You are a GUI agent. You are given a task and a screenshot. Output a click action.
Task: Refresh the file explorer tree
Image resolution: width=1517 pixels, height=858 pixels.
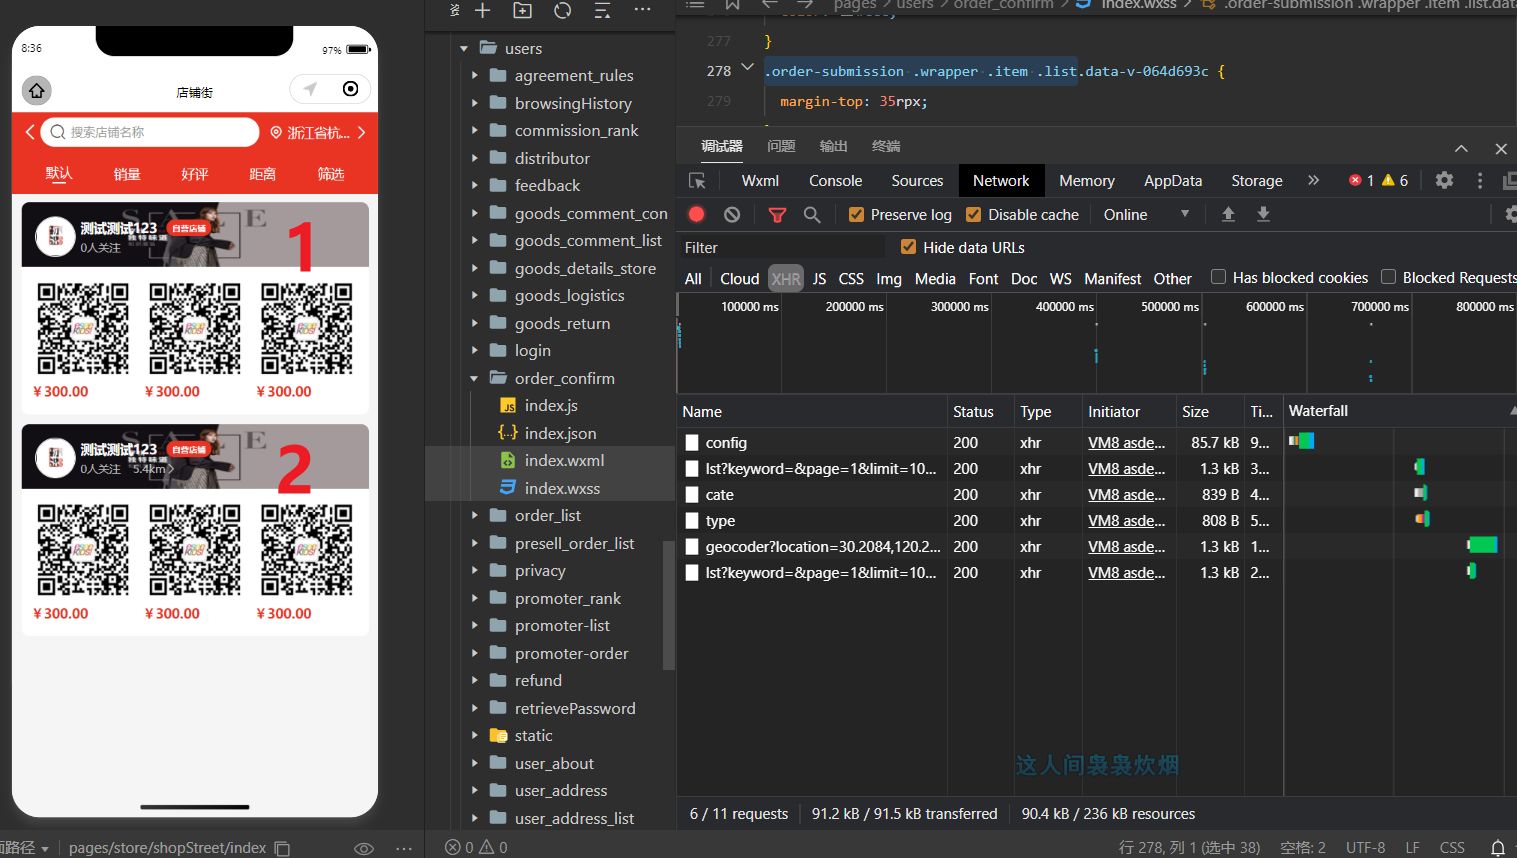coord(563,10)
